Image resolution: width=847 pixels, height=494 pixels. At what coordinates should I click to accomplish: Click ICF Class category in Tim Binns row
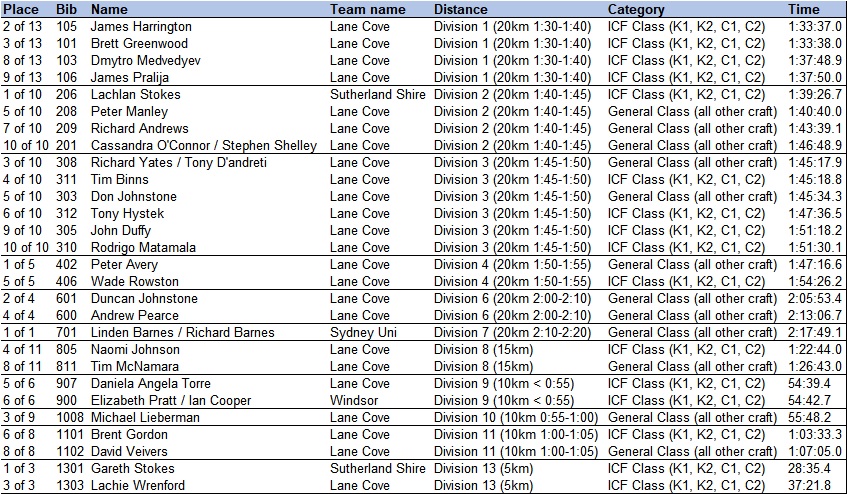(686, 179)
